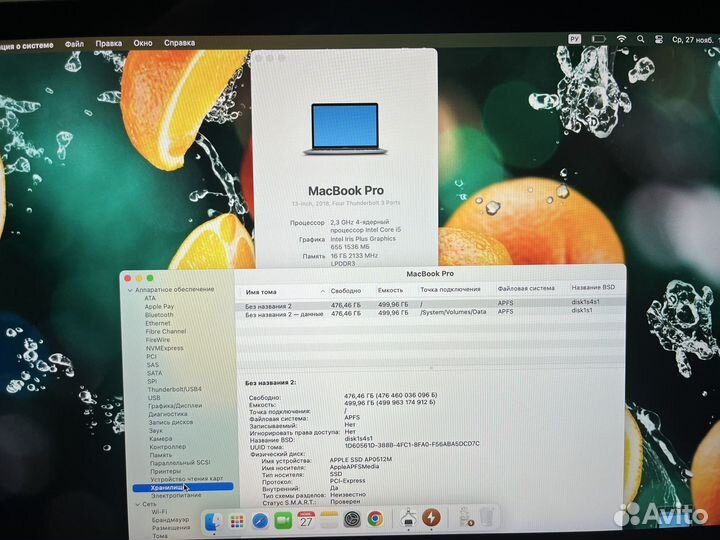This screenshot has width=720, height=540.
Task: Launch Google Chrome from the Dock
Action: [375, 519]
